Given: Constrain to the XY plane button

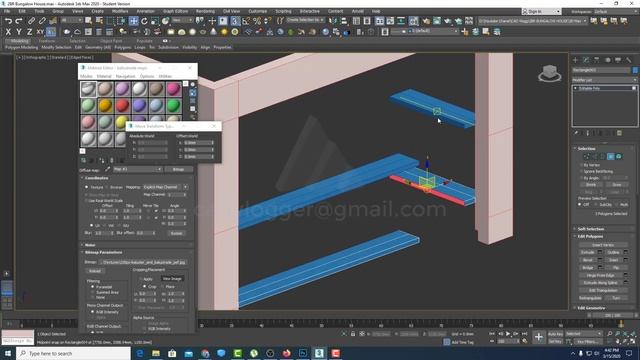Looking at the screenshot, I should tap(40, 31).
